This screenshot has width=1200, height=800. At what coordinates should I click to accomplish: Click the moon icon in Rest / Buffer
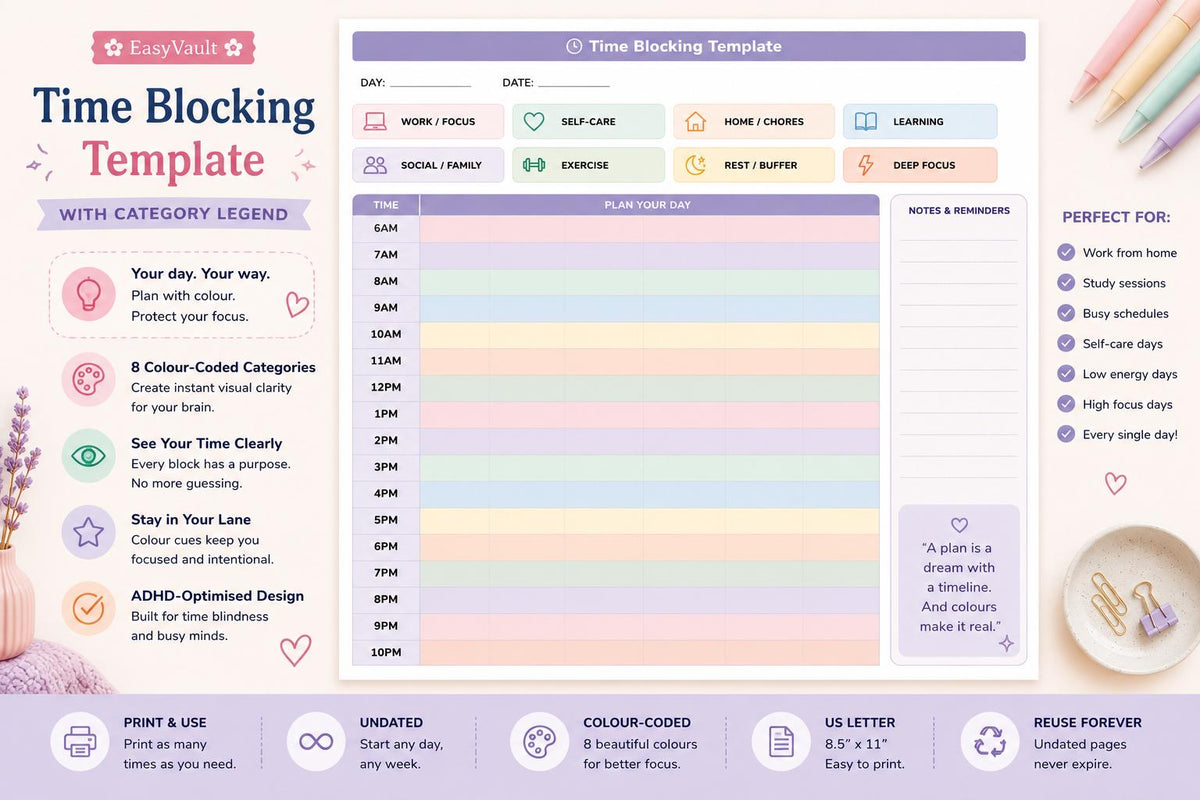tap(695, 165)
